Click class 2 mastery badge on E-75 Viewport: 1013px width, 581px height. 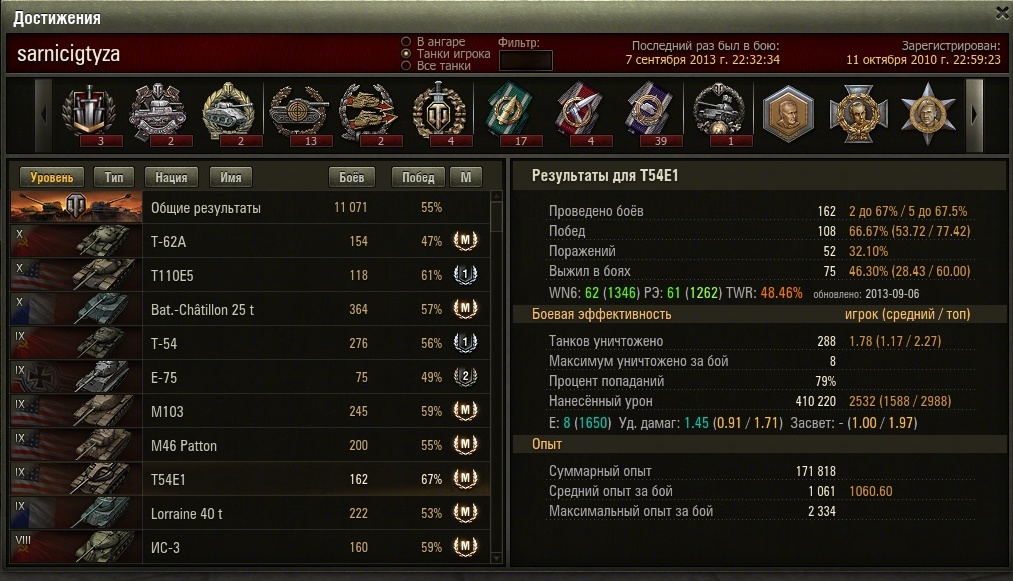(465, 377)
